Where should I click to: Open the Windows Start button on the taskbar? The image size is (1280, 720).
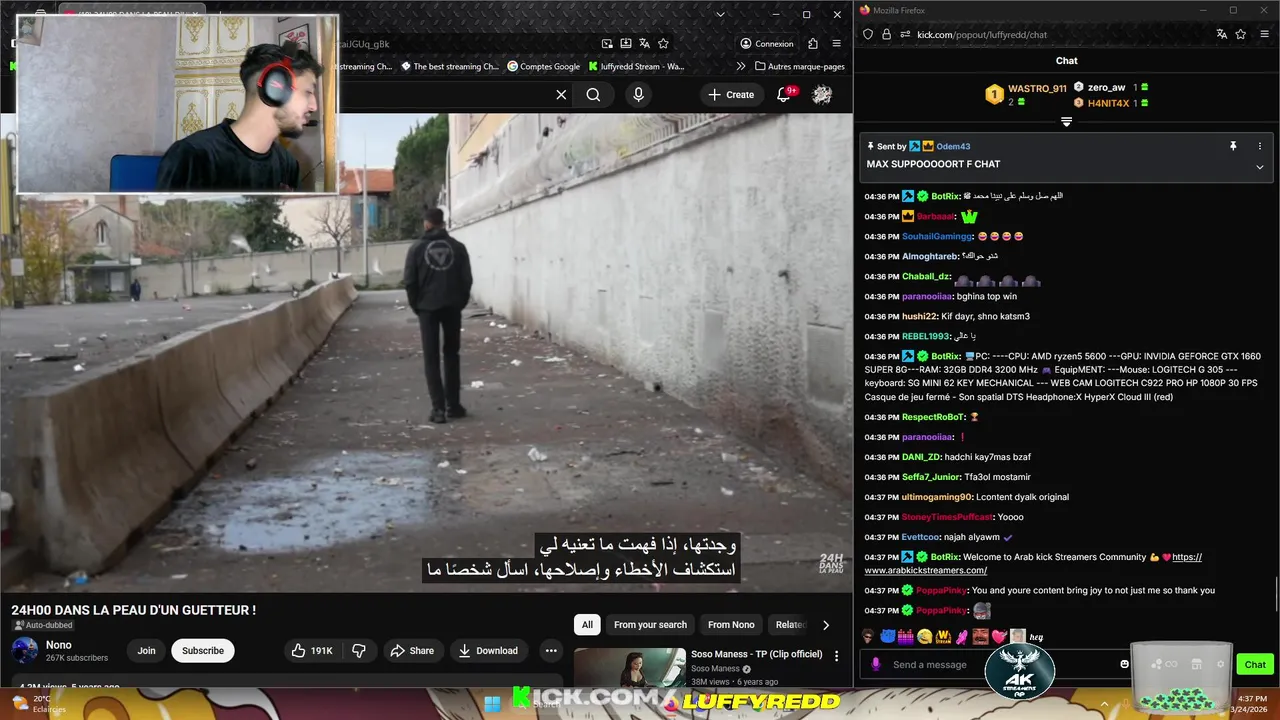click(x=493, y=703)
